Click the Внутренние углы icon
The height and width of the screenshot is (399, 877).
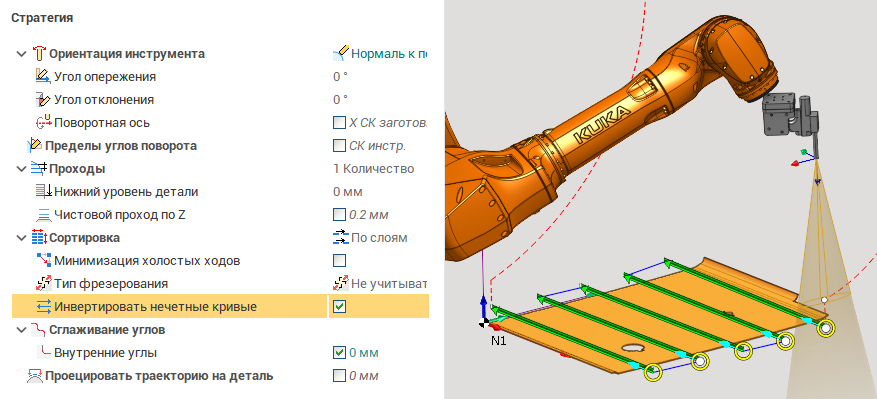45,351
